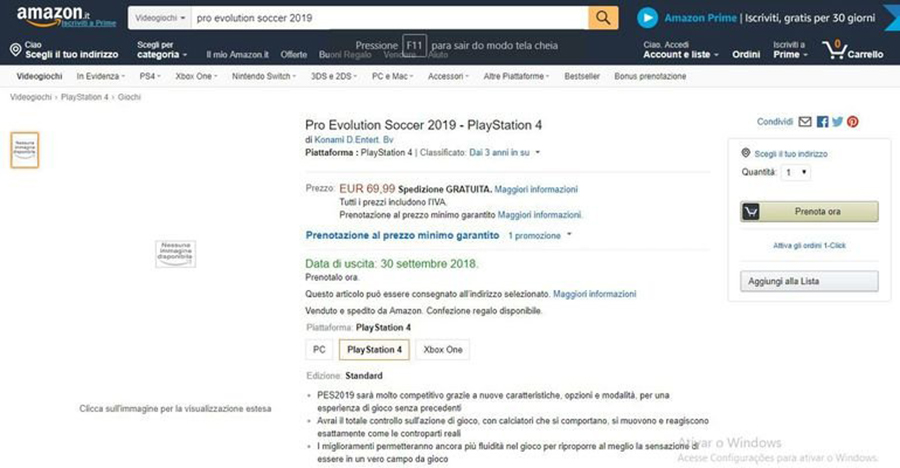Select the PlayStation 4 platform option

pos(374,349)
